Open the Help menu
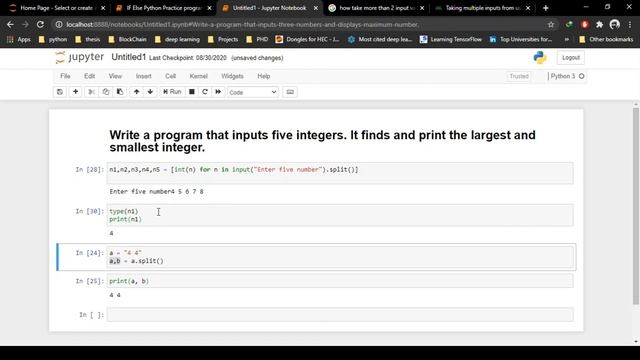This screenshot has height=360, width=640. tap(264, 76)
